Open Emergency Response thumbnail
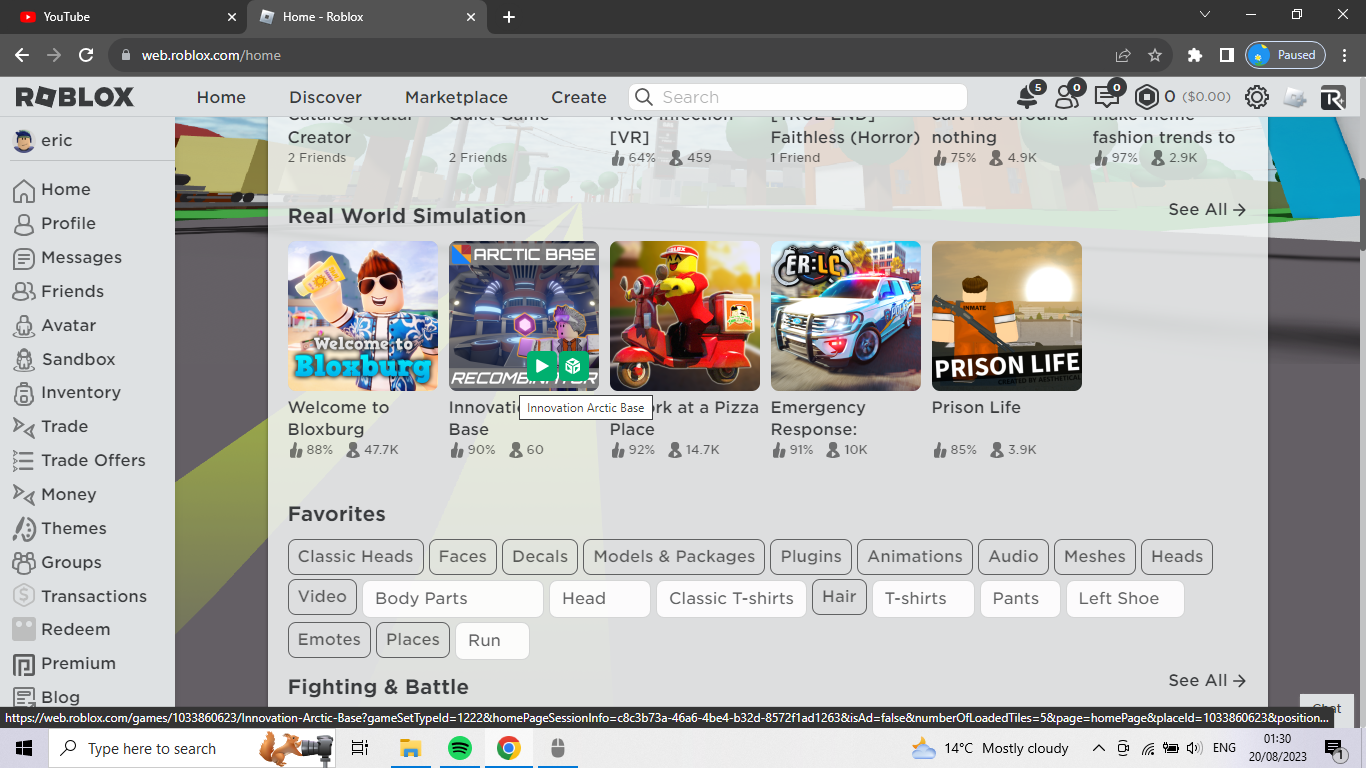1366x768 pixels. coord(846,316)
